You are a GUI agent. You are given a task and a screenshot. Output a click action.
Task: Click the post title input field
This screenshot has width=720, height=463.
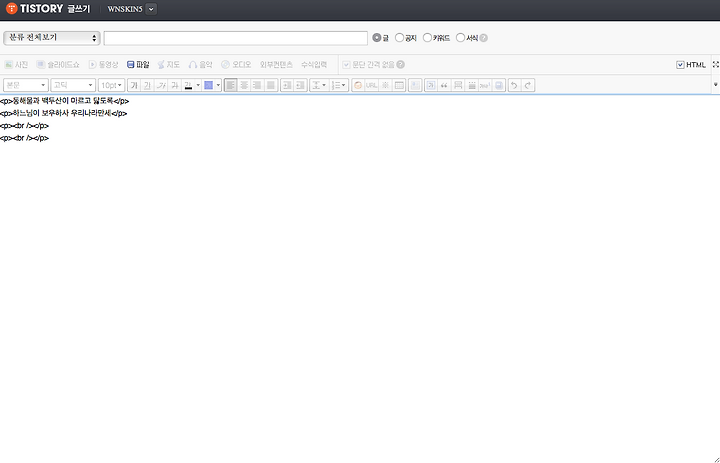click(236, 38)
